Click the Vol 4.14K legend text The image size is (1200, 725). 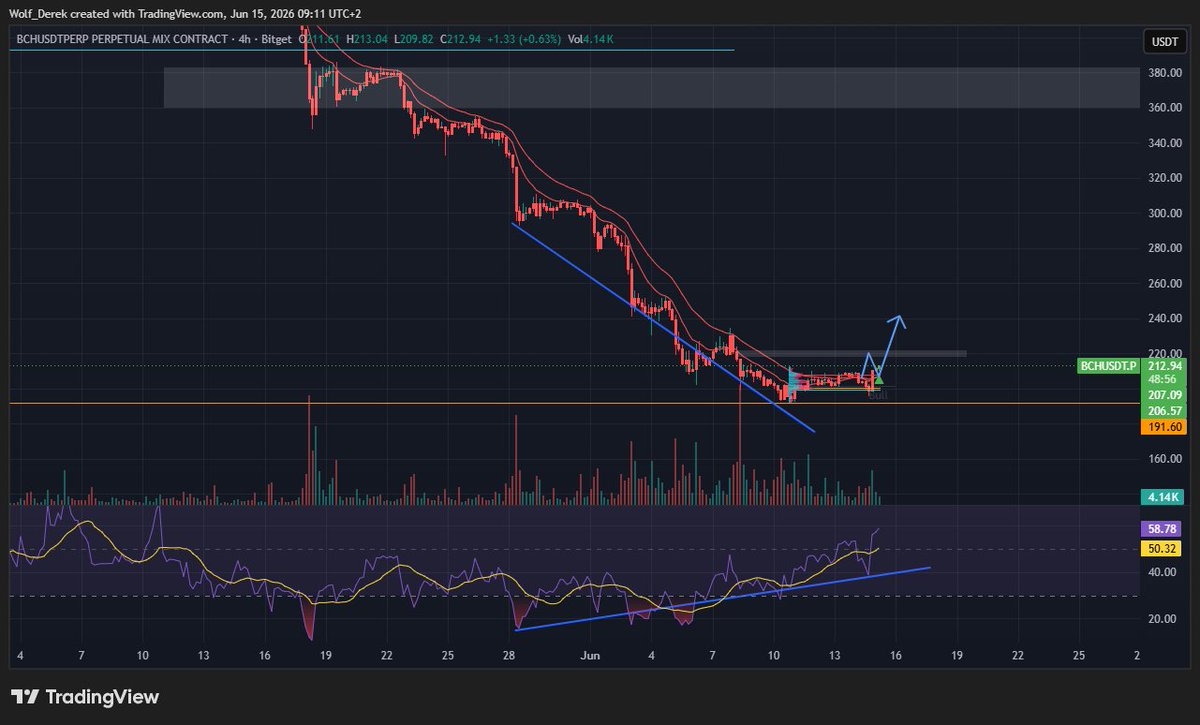coord(590,40)
